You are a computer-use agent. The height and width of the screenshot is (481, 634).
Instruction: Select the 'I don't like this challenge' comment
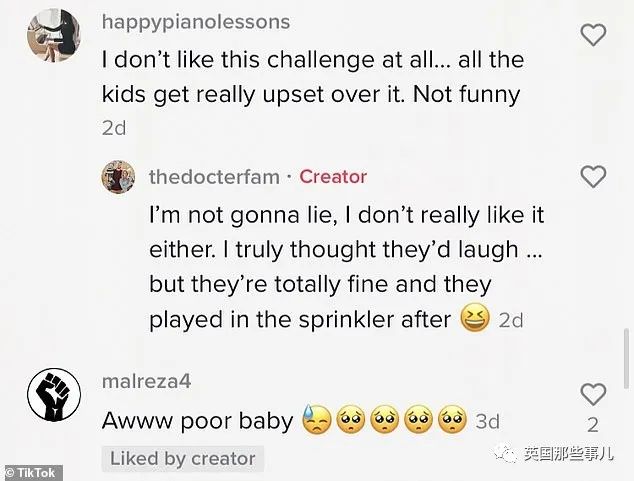pyautogui.click(x=313, y=77)
